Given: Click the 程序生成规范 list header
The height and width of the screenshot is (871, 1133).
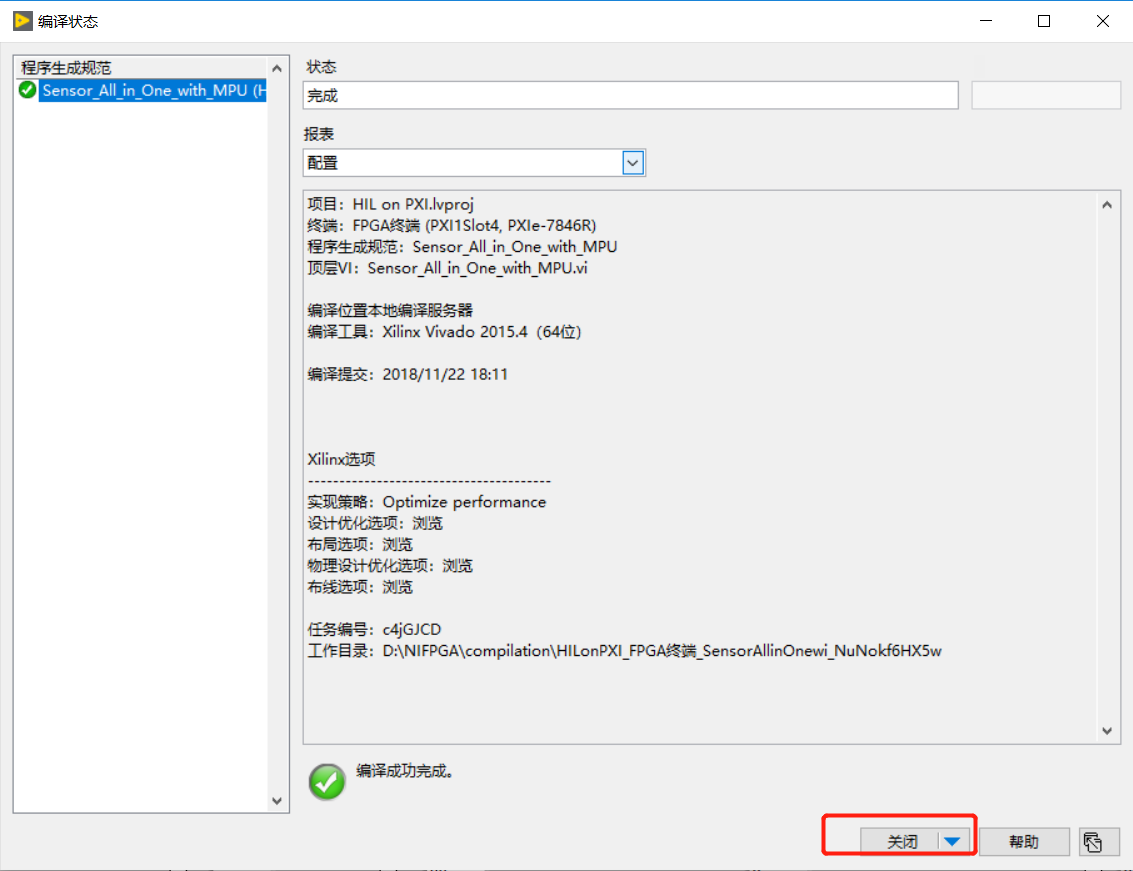Looking at the screenshot, I should click(142, 67).
